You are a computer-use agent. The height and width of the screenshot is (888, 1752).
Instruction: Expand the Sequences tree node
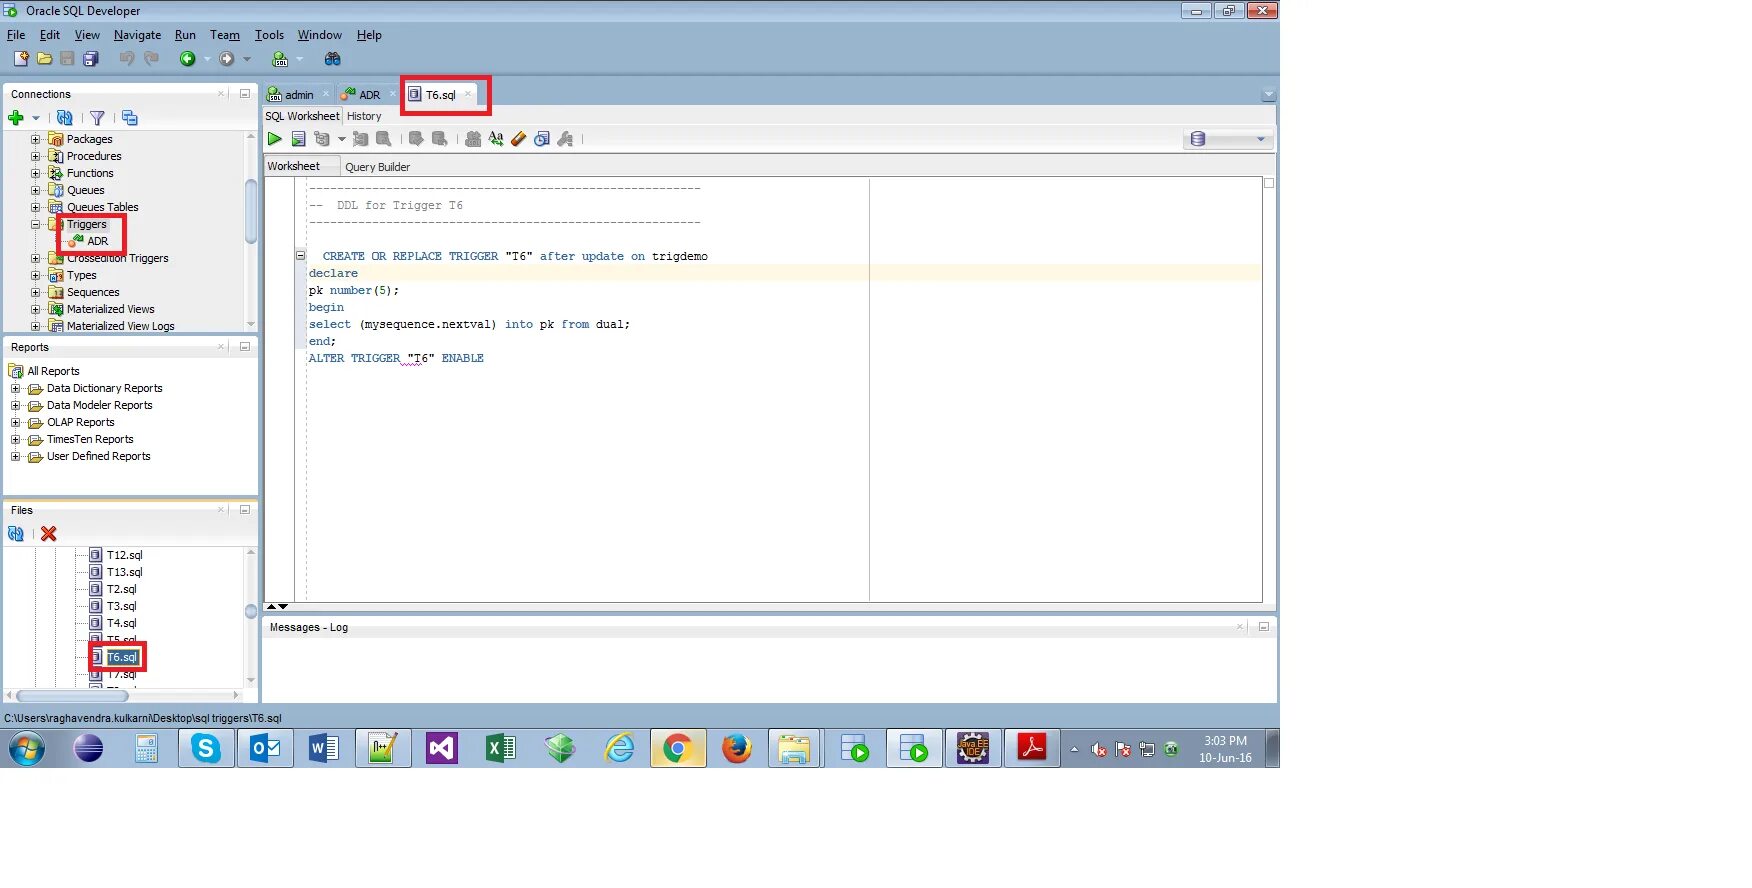click(36, 292)
